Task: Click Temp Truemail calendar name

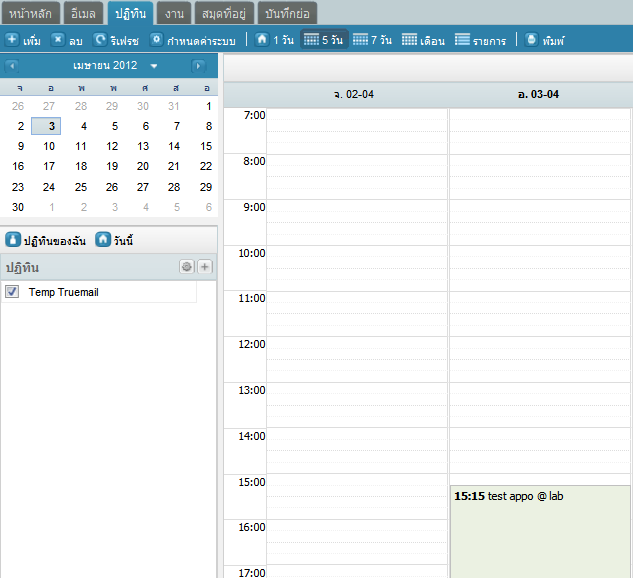Action: (63, 292)
